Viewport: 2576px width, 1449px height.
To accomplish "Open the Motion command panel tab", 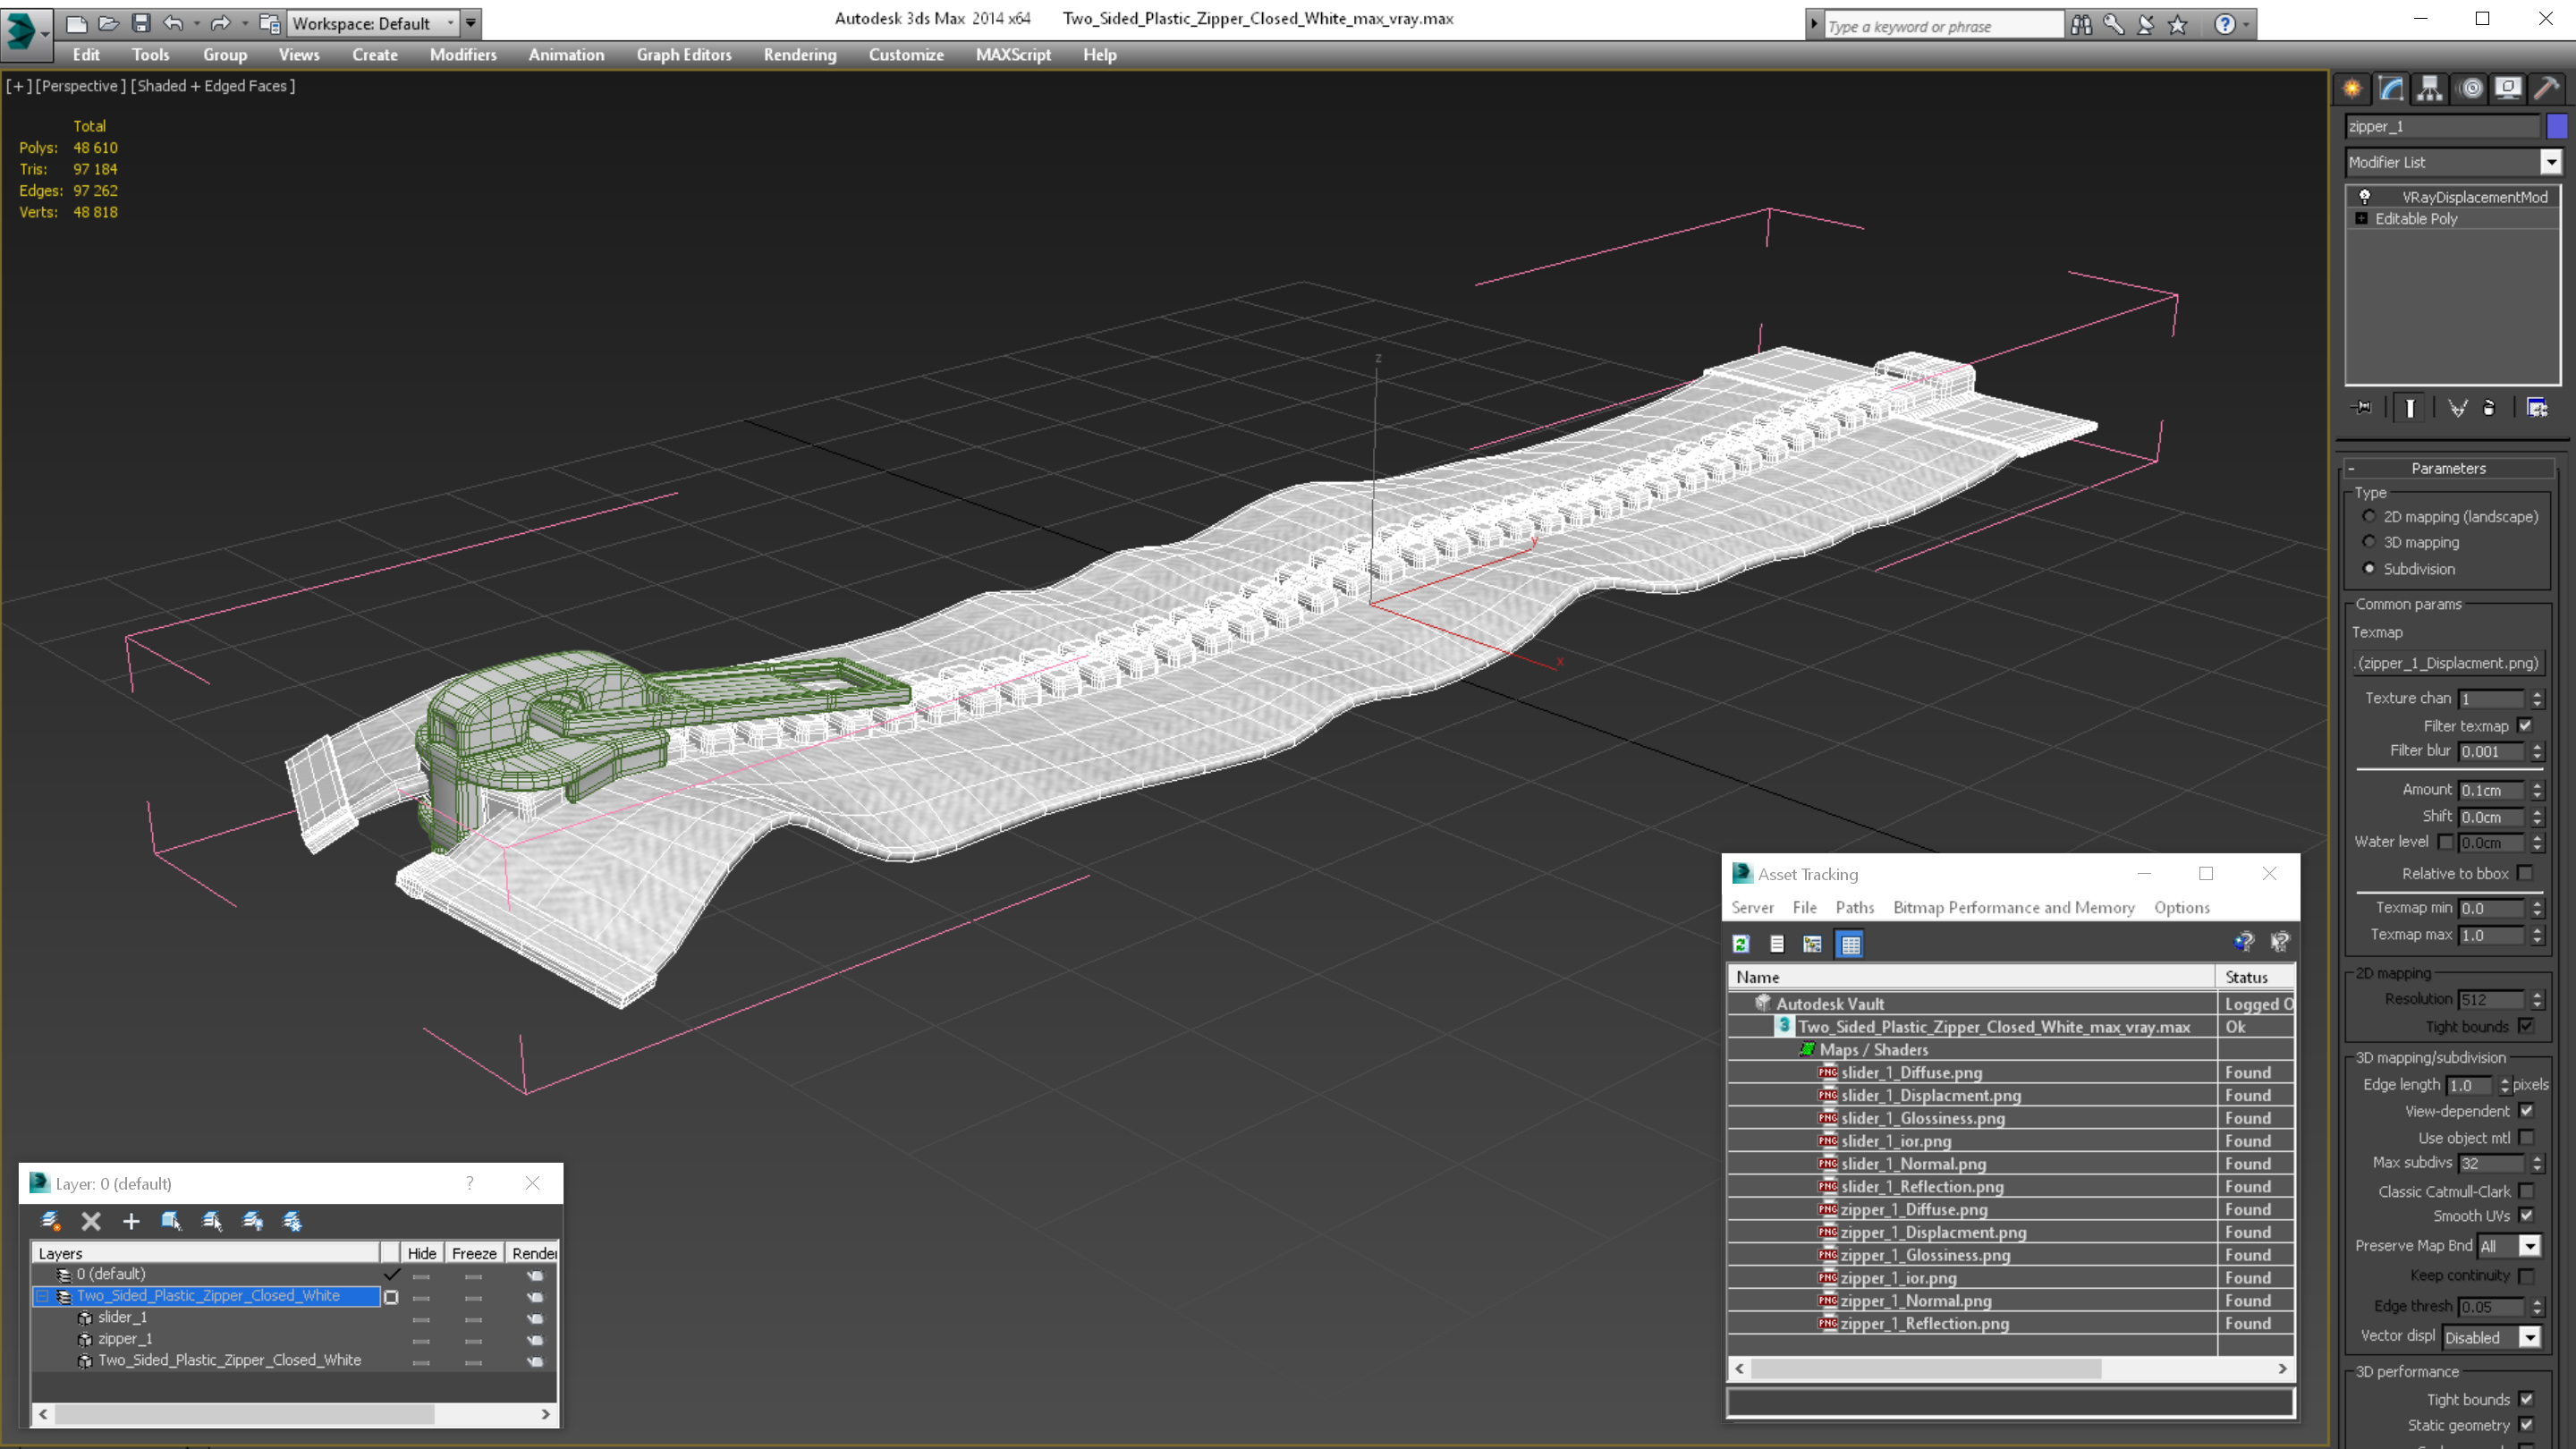I will coord(2470,89).
